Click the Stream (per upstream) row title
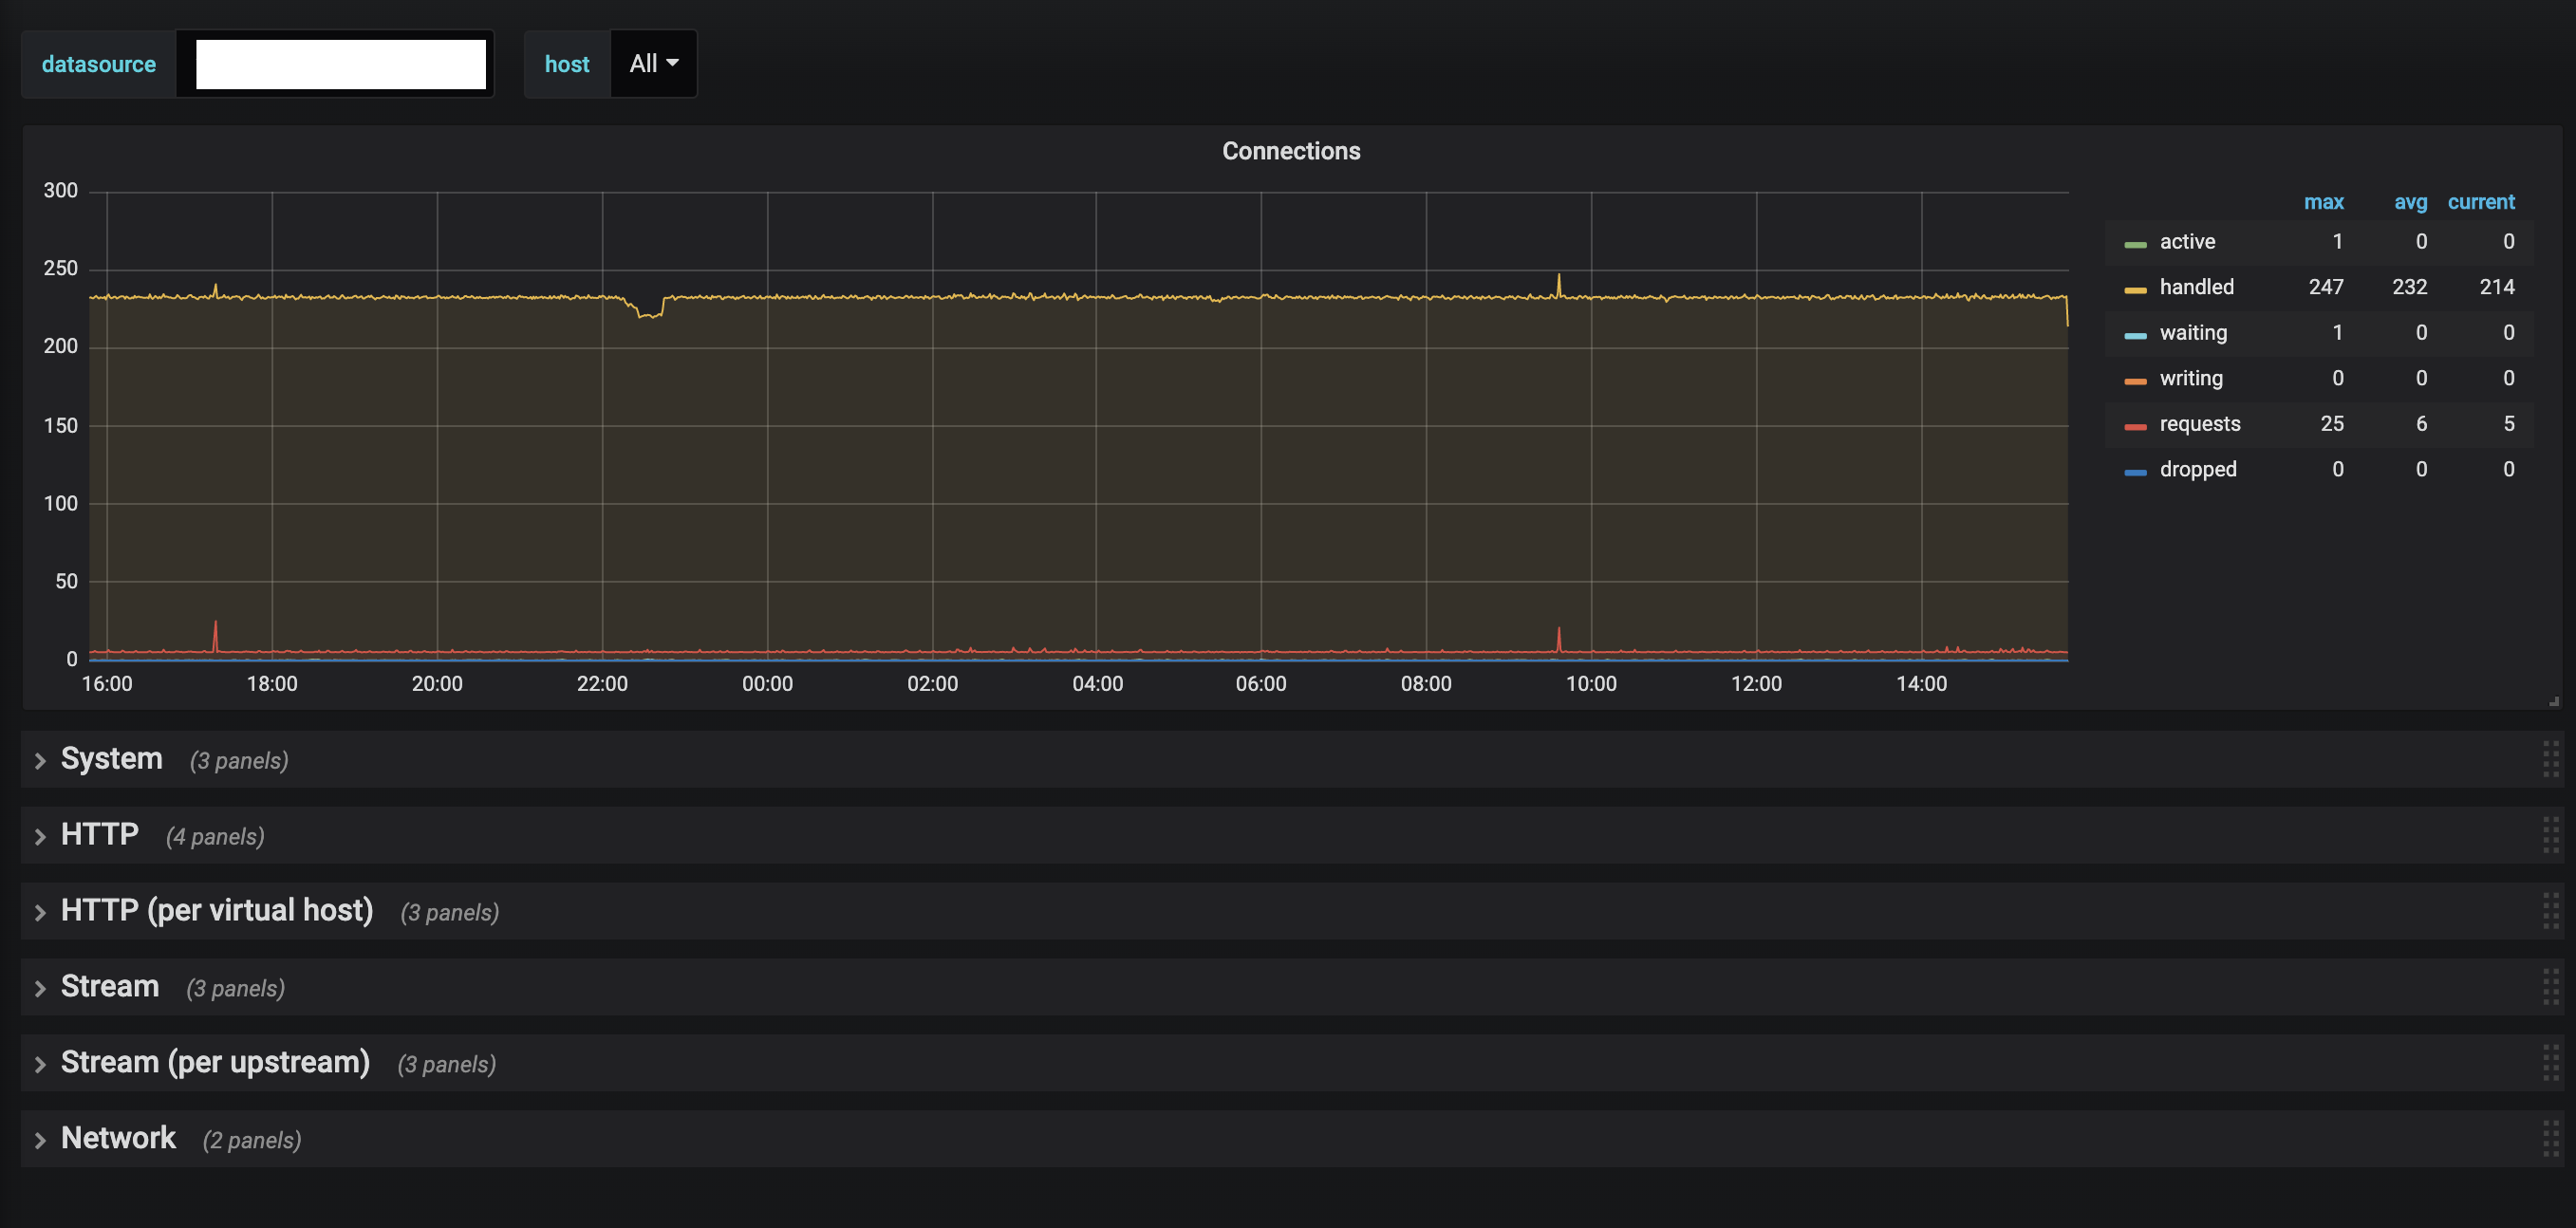 [x=215, y=1063]
